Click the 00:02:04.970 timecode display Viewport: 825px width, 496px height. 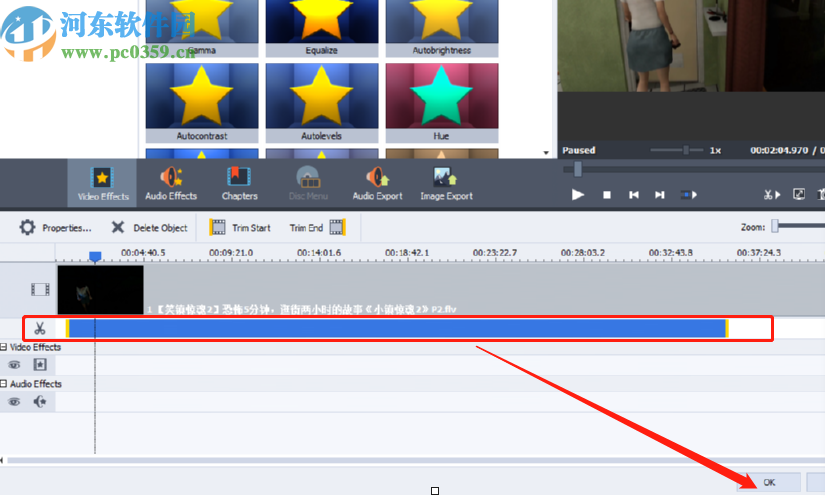779,150
